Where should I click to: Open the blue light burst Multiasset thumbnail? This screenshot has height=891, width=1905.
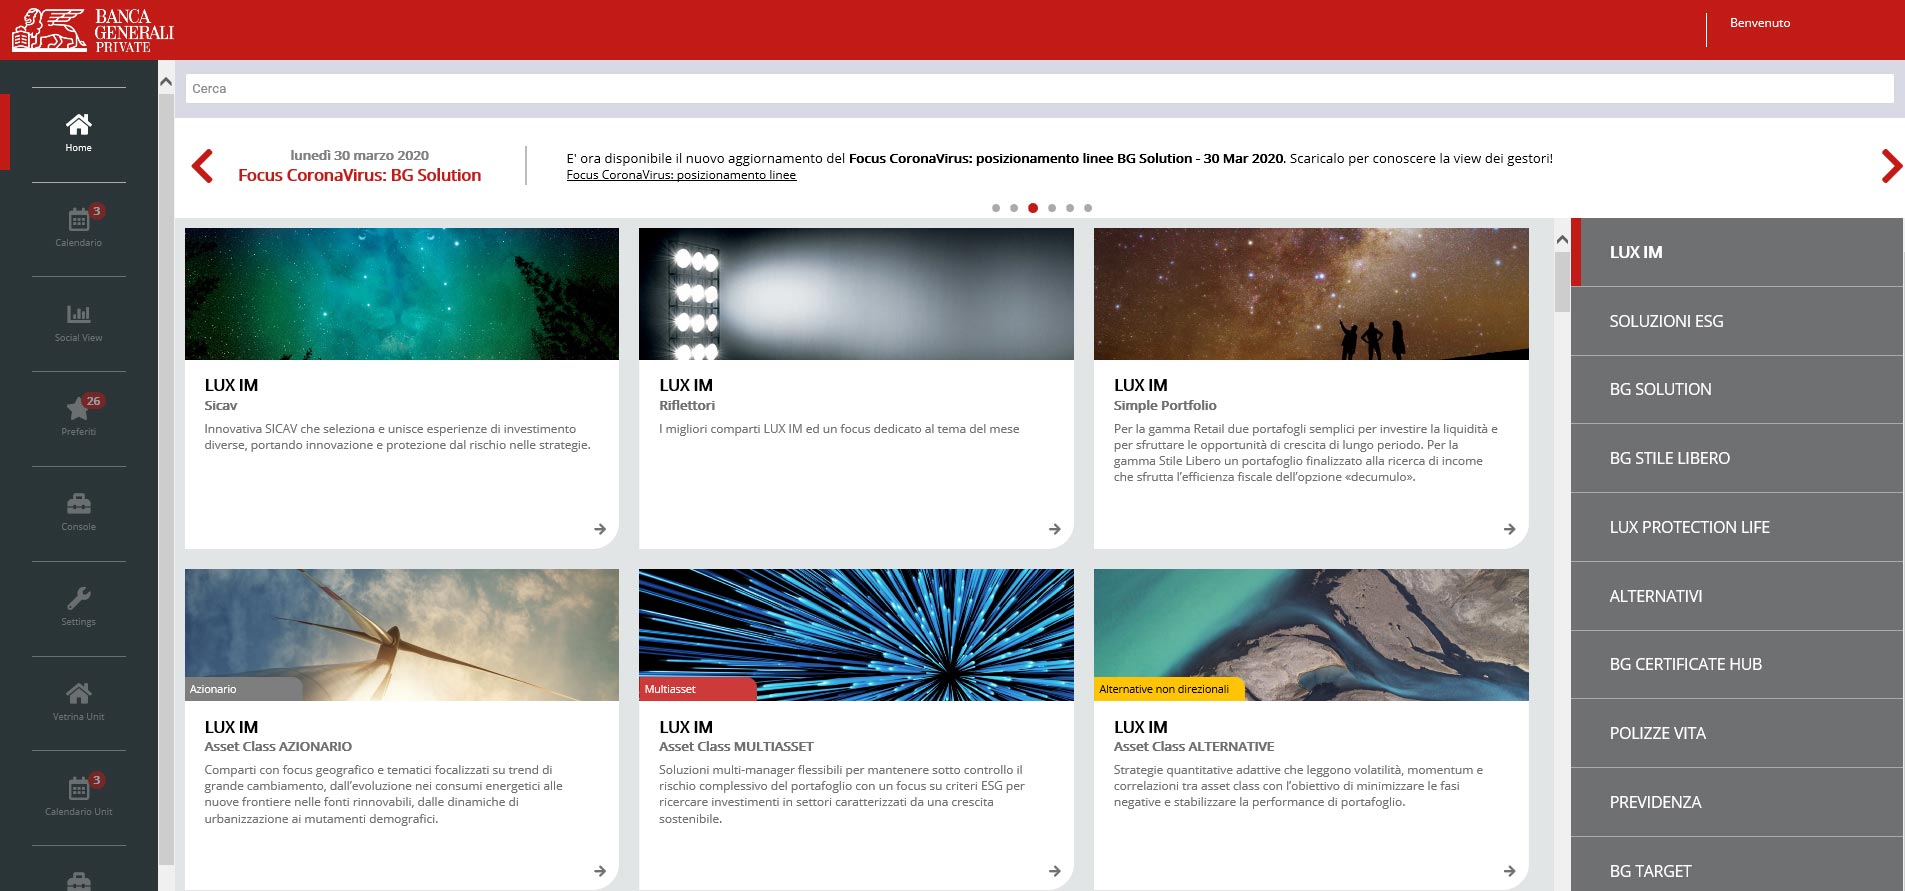point(856,635)
